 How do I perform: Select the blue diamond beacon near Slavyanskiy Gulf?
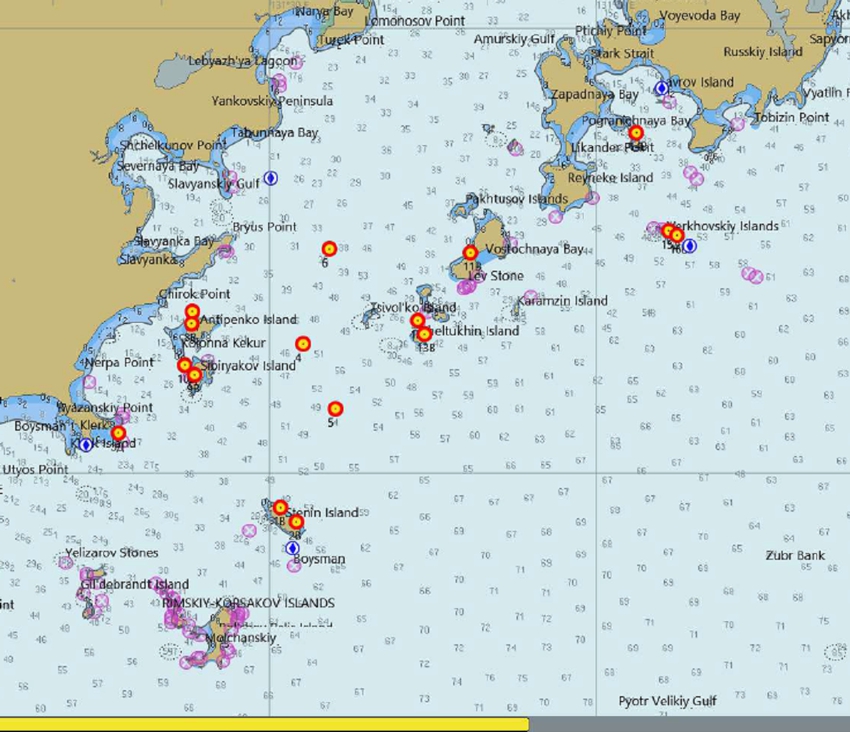(x=270, y=178)
